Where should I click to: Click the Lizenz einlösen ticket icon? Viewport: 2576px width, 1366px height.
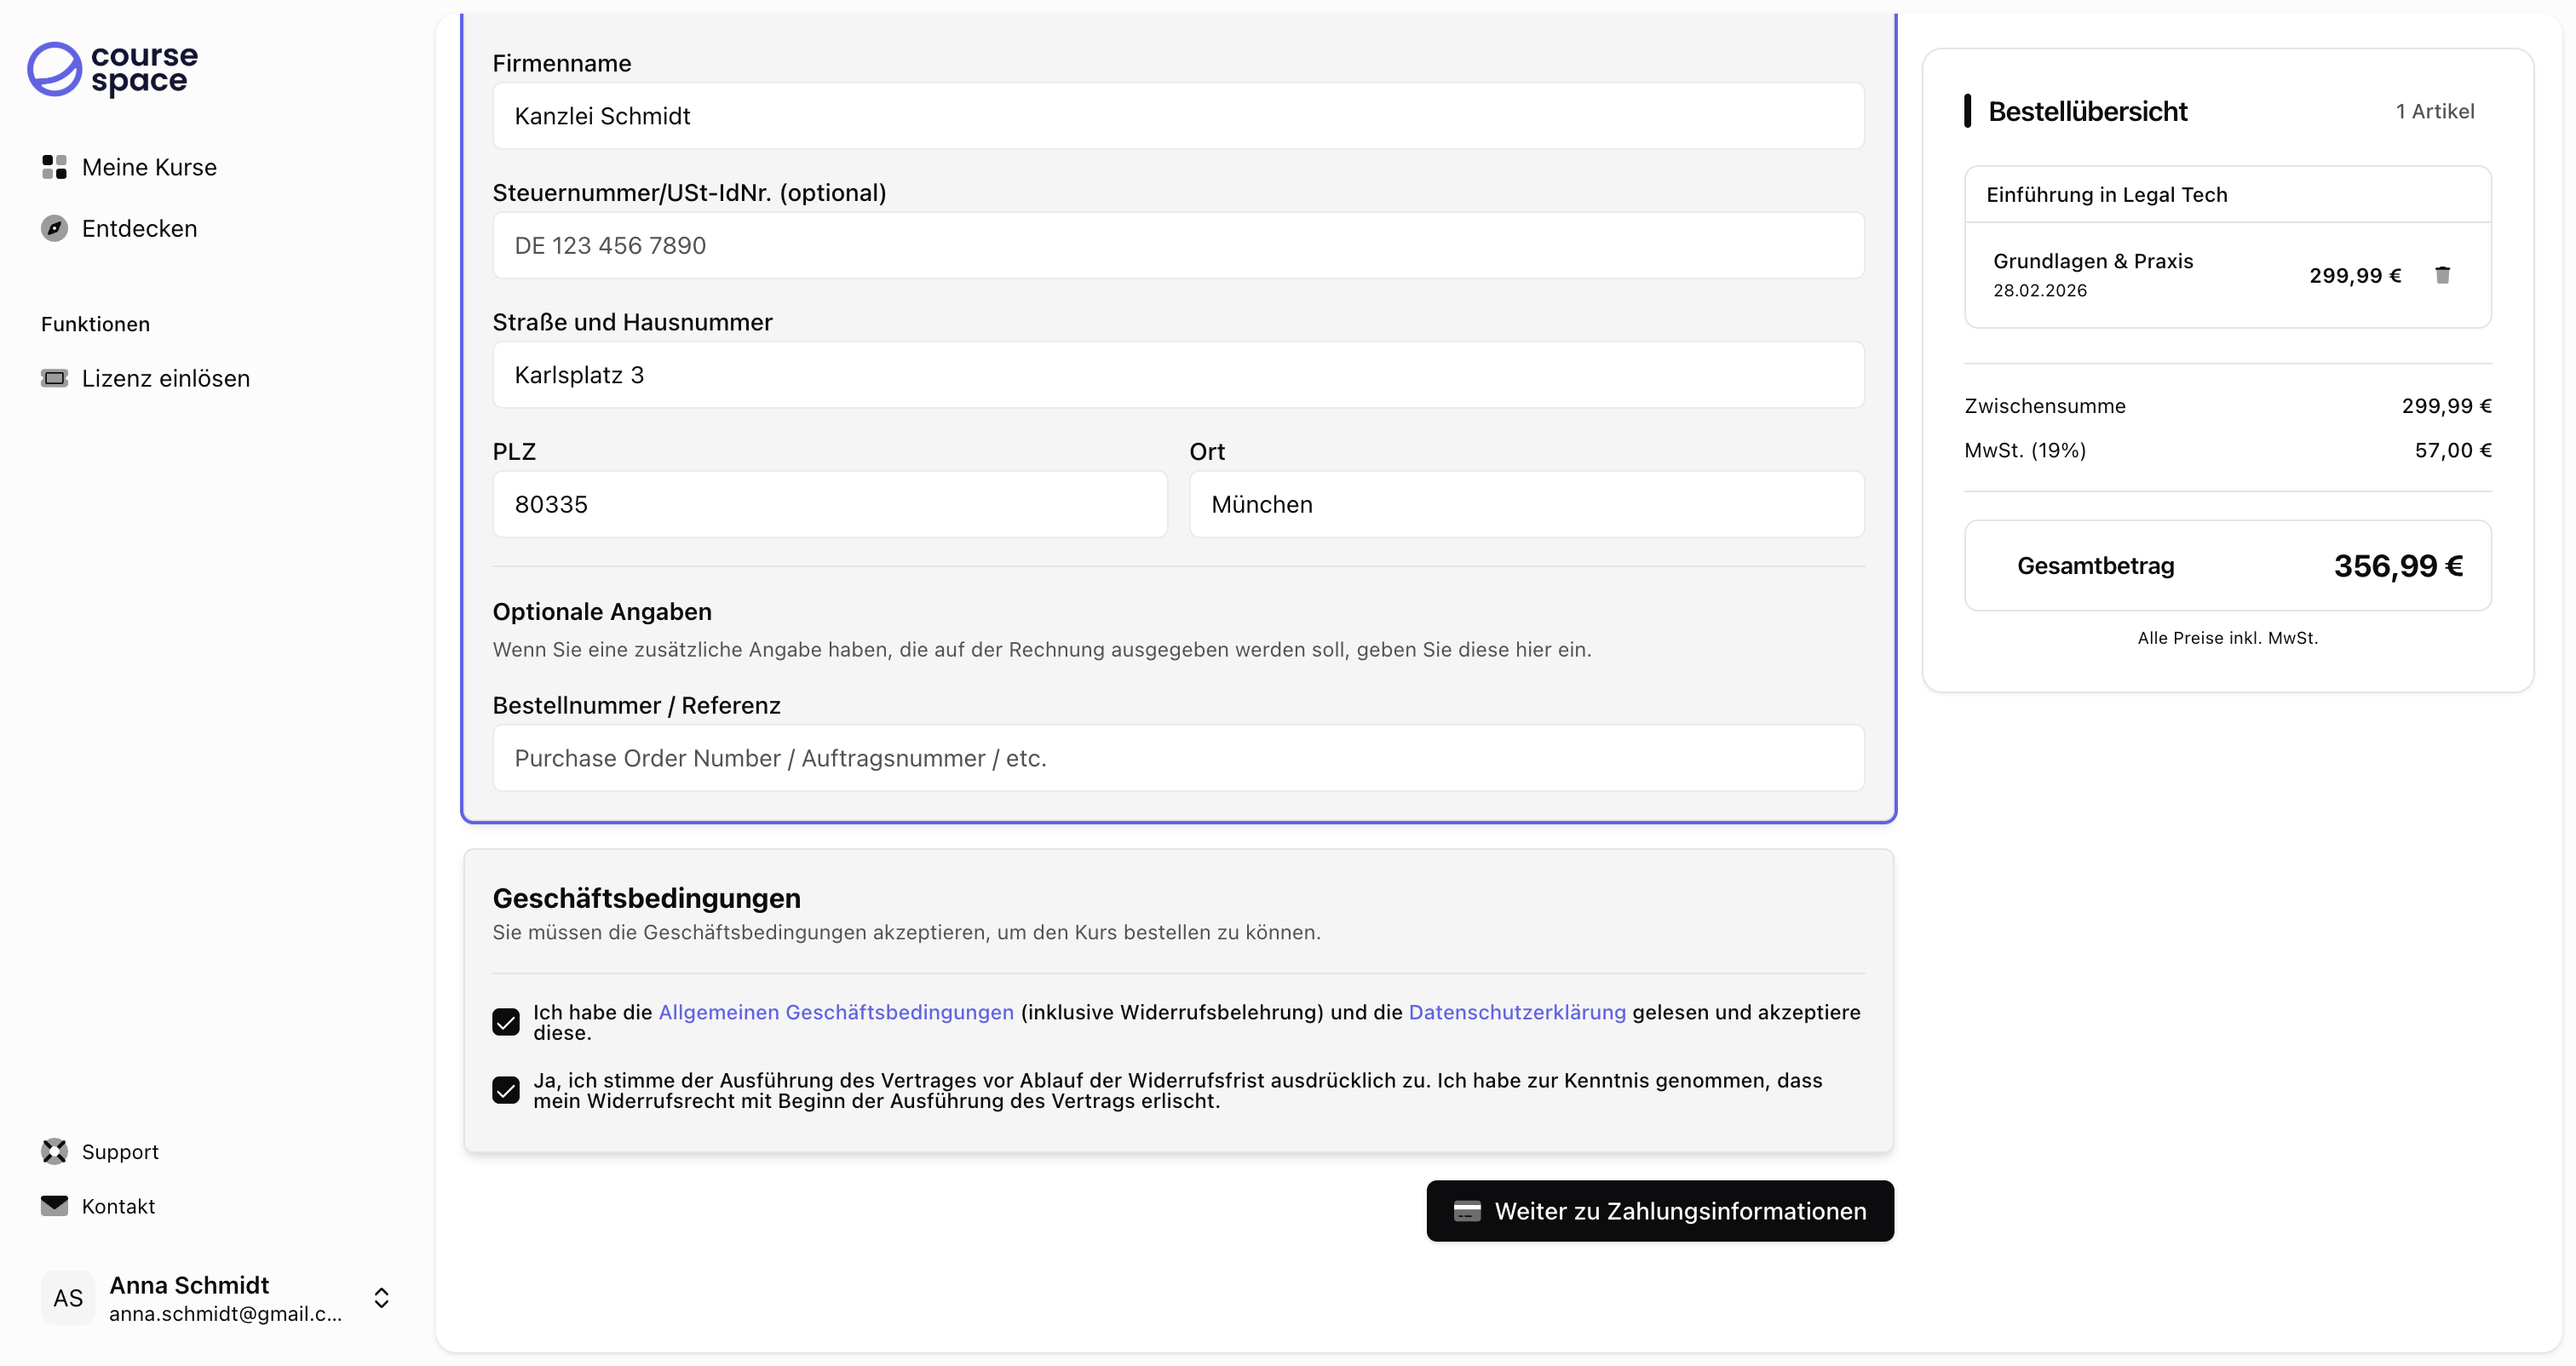(54, 378)
